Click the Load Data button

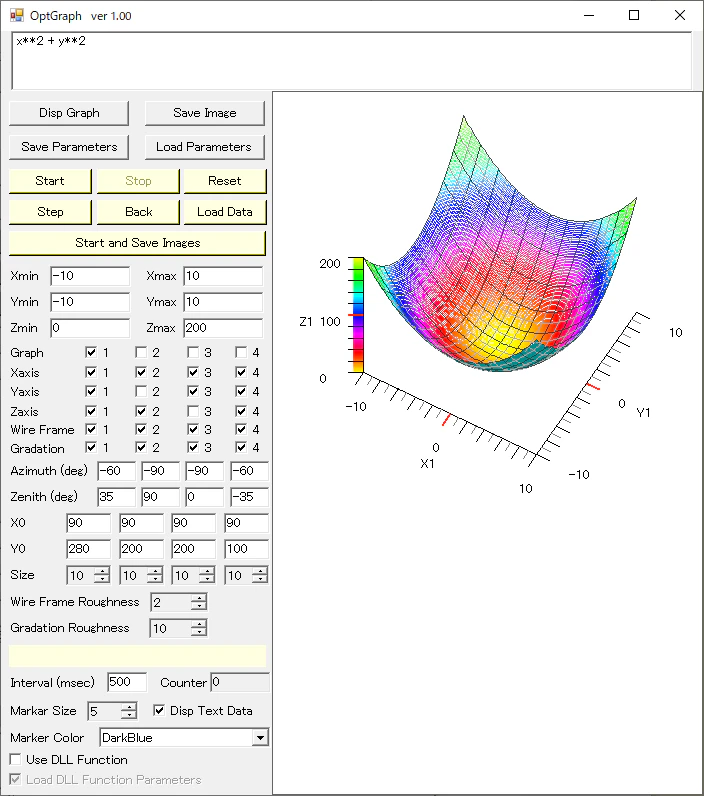click(x=225, y=212)
